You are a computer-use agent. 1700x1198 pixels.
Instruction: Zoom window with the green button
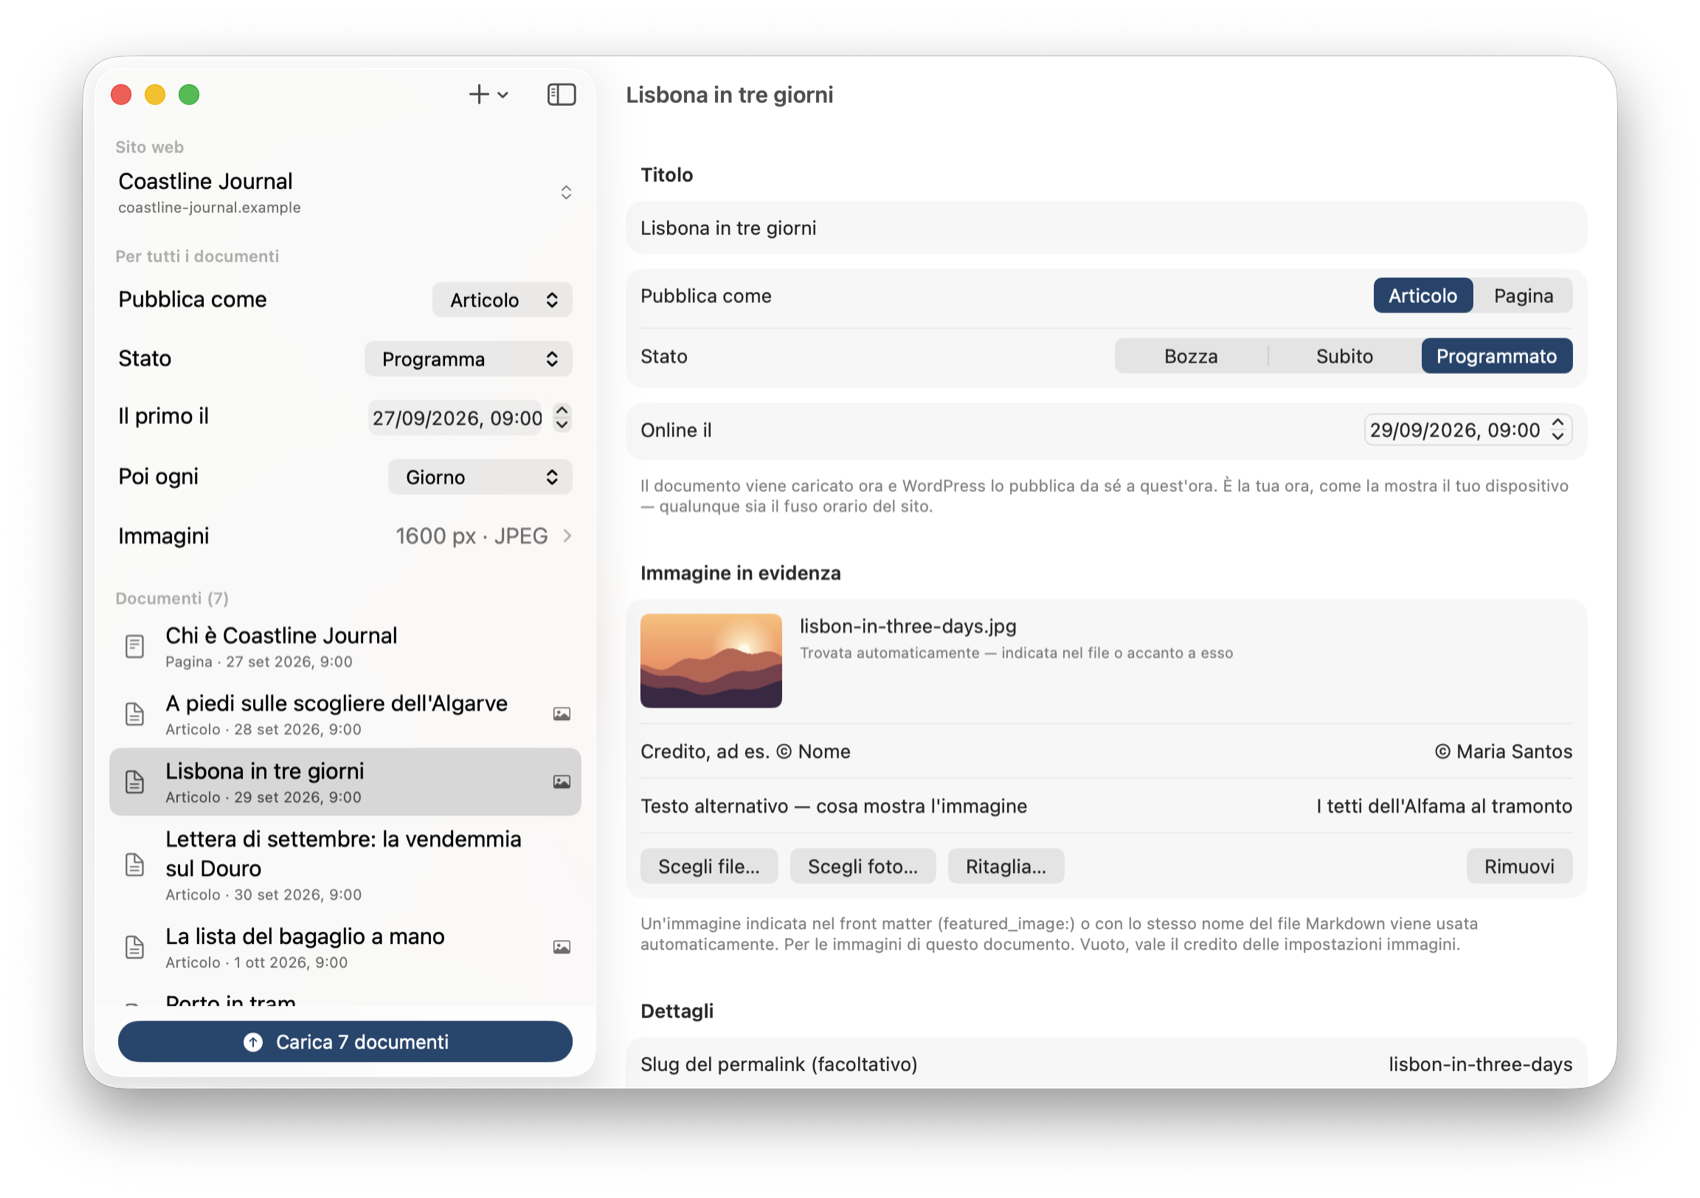189,94
